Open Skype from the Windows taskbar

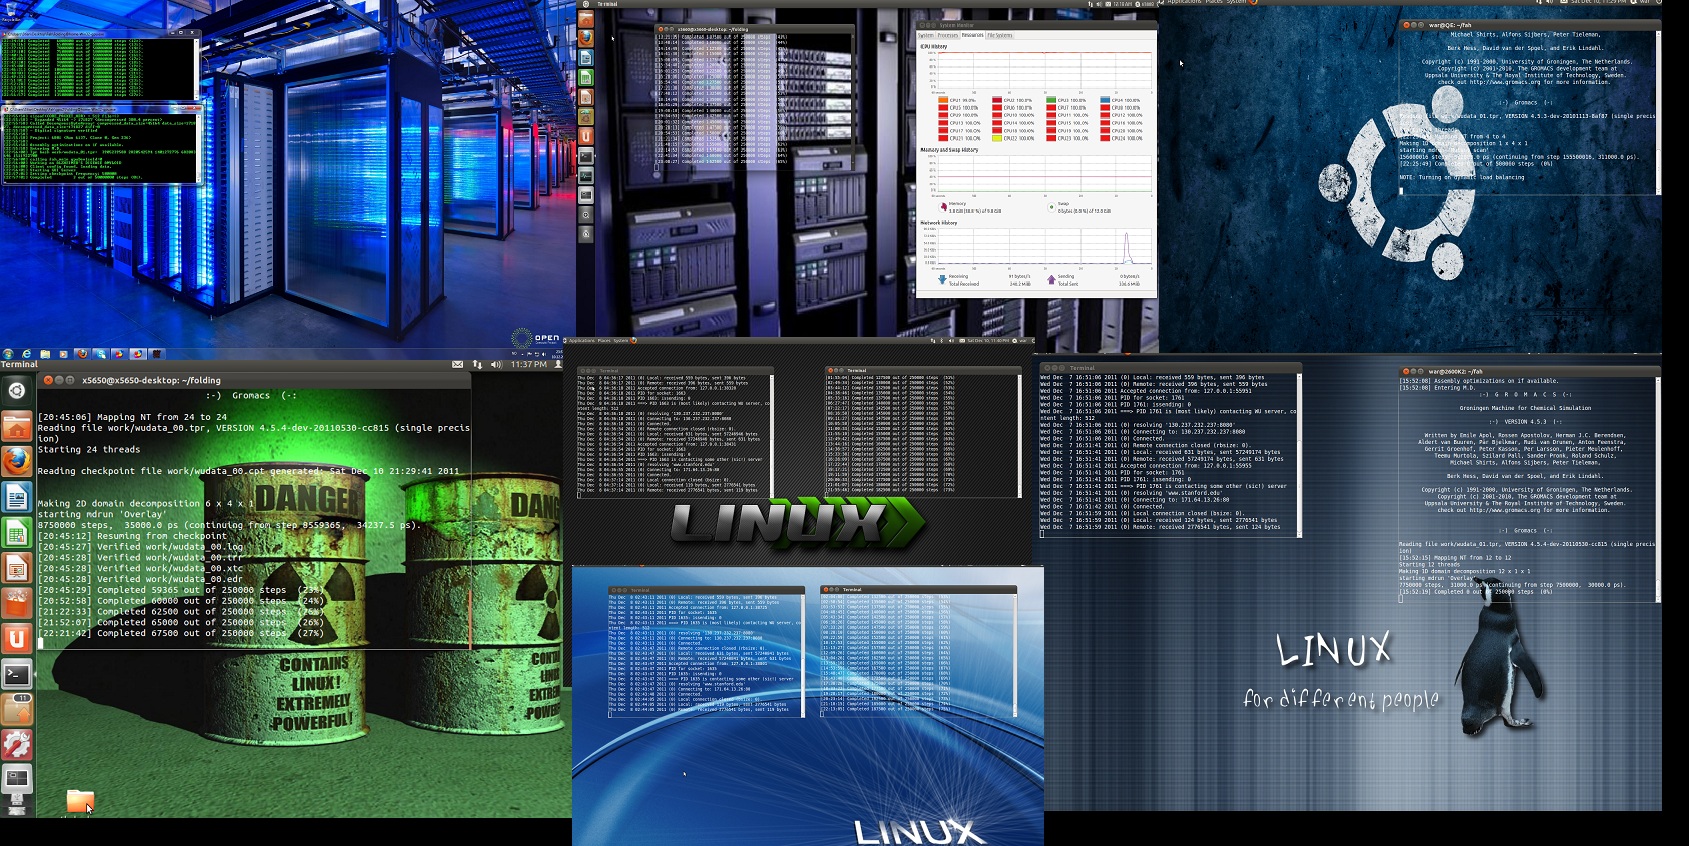click(x=101, y=354)
